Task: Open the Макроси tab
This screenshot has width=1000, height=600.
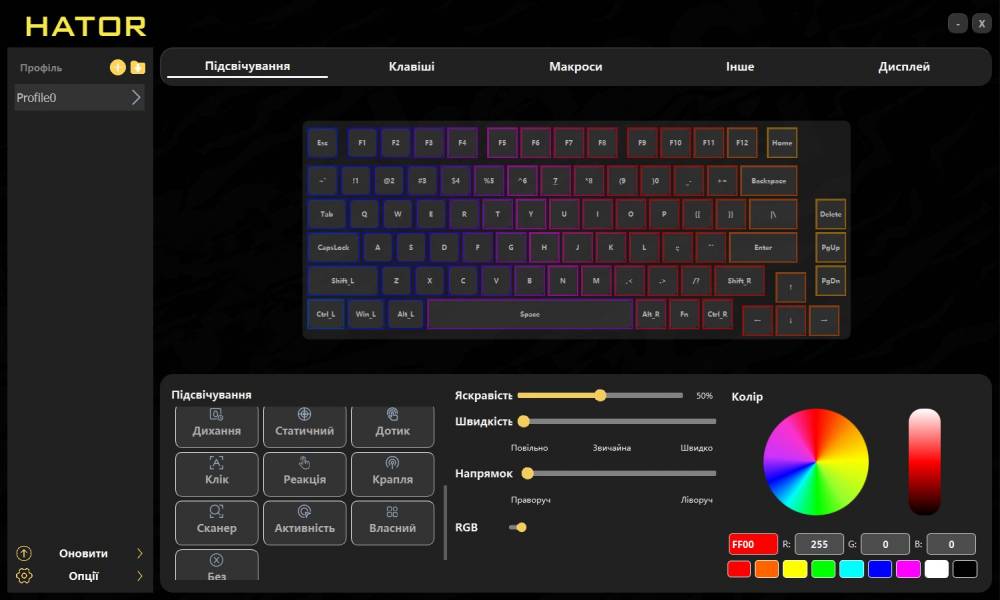Action: 575,67
